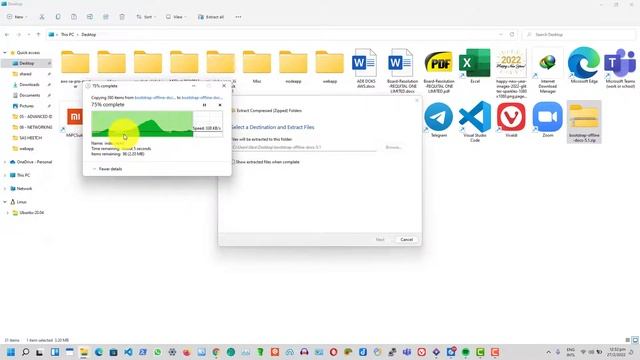Click This PC in the breadcrumb

coord(67,35)
